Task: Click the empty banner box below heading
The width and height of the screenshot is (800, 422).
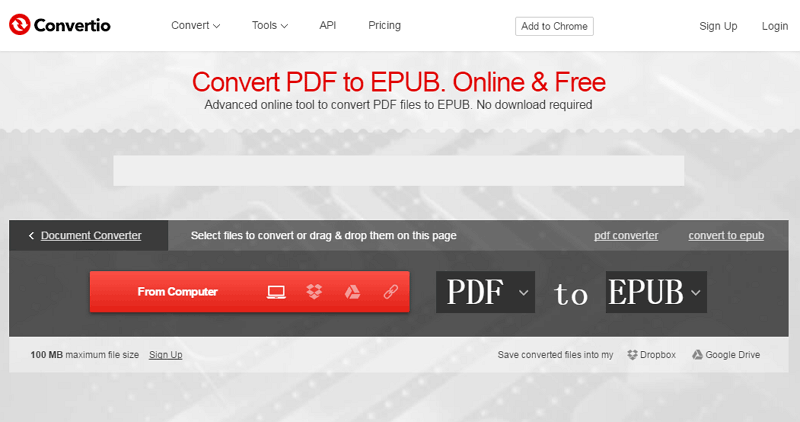Action: tap(398, 170)
